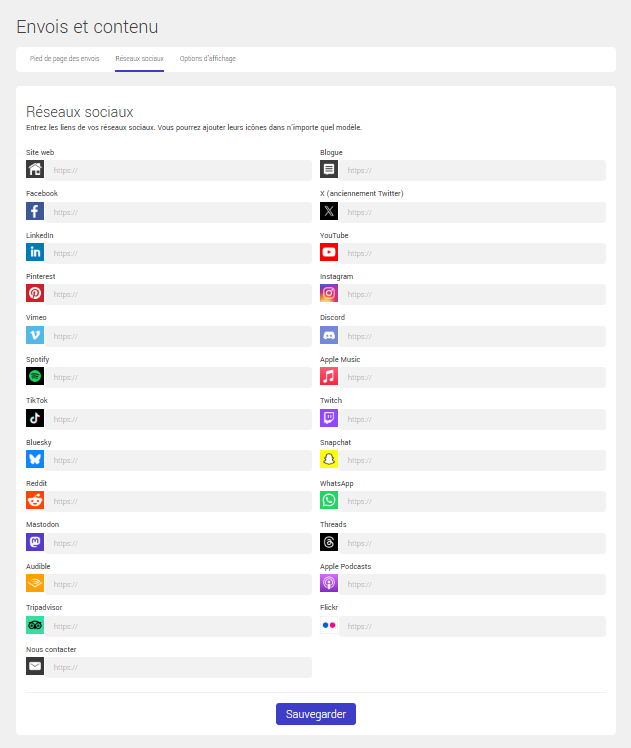This screenshot has width=631, height=748.
Task: Click the Vimeo link input
Action: tap(178, 336)
